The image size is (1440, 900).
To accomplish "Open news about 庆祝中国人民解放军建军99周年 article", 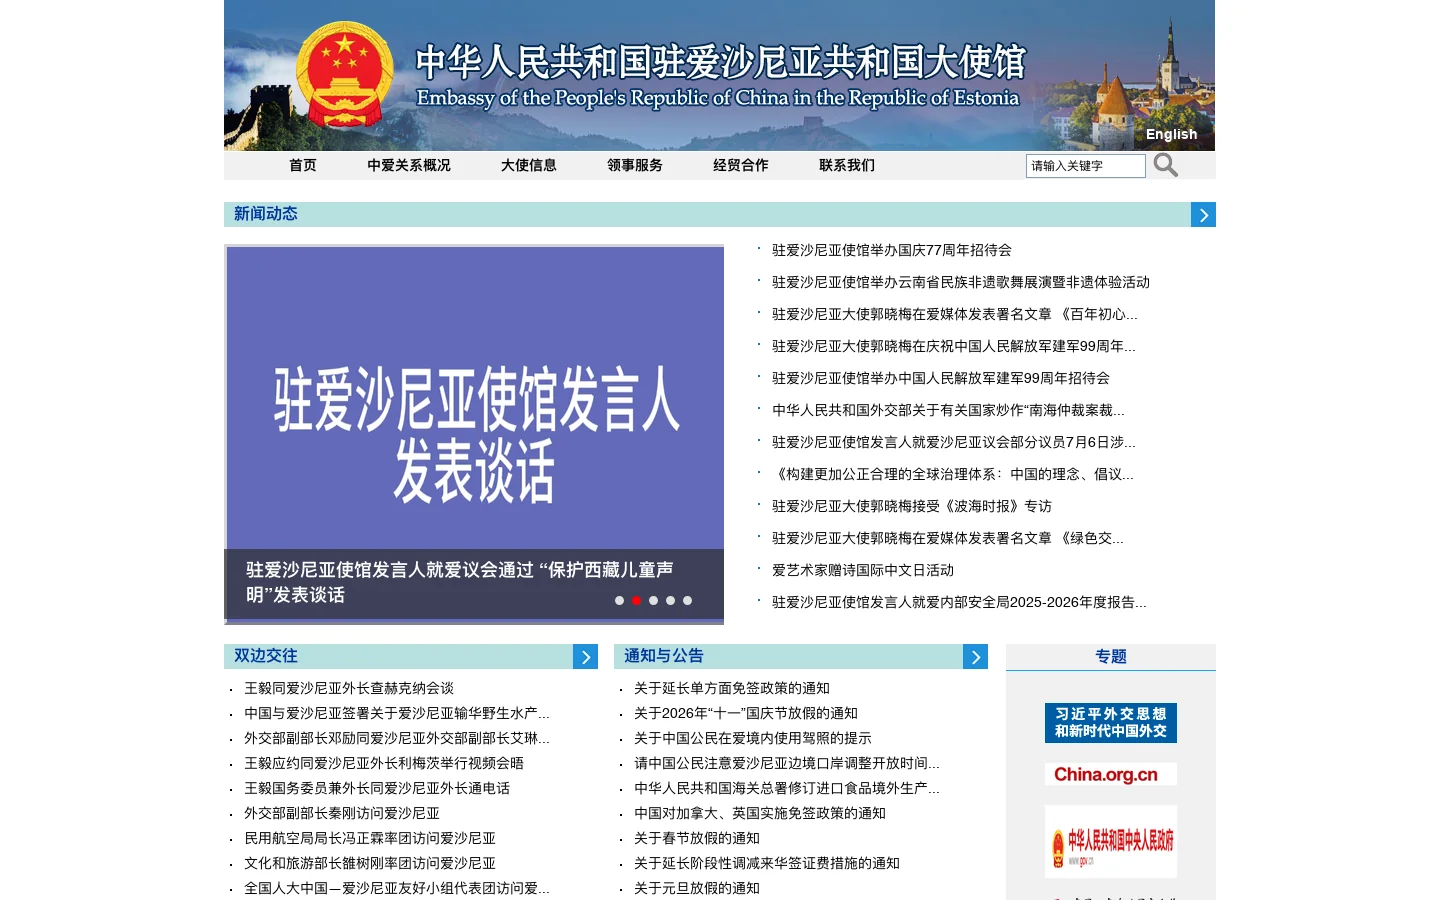I will pyautogui.click(x=954, y=347).
